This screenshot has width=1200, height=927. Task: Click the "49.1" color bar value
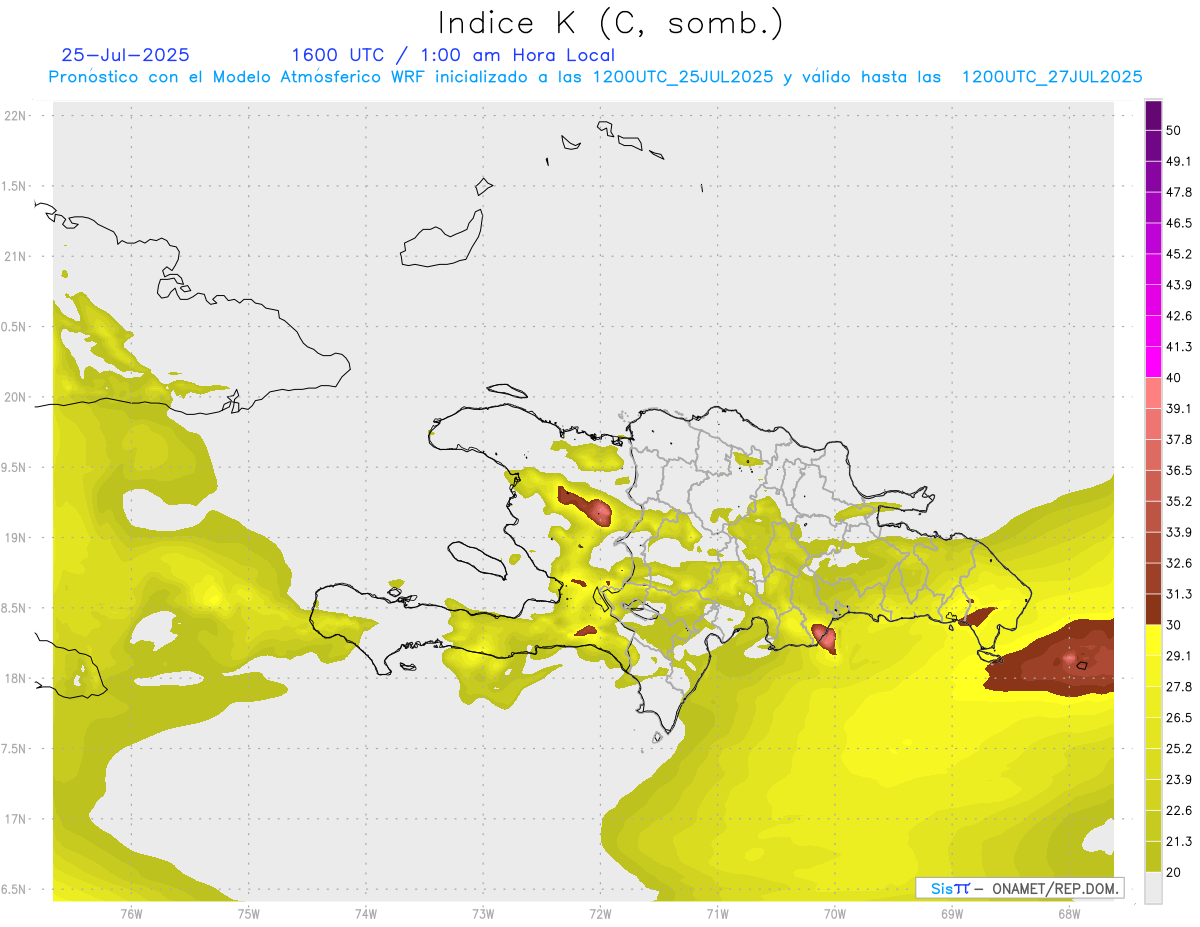tap(1179, 161)
